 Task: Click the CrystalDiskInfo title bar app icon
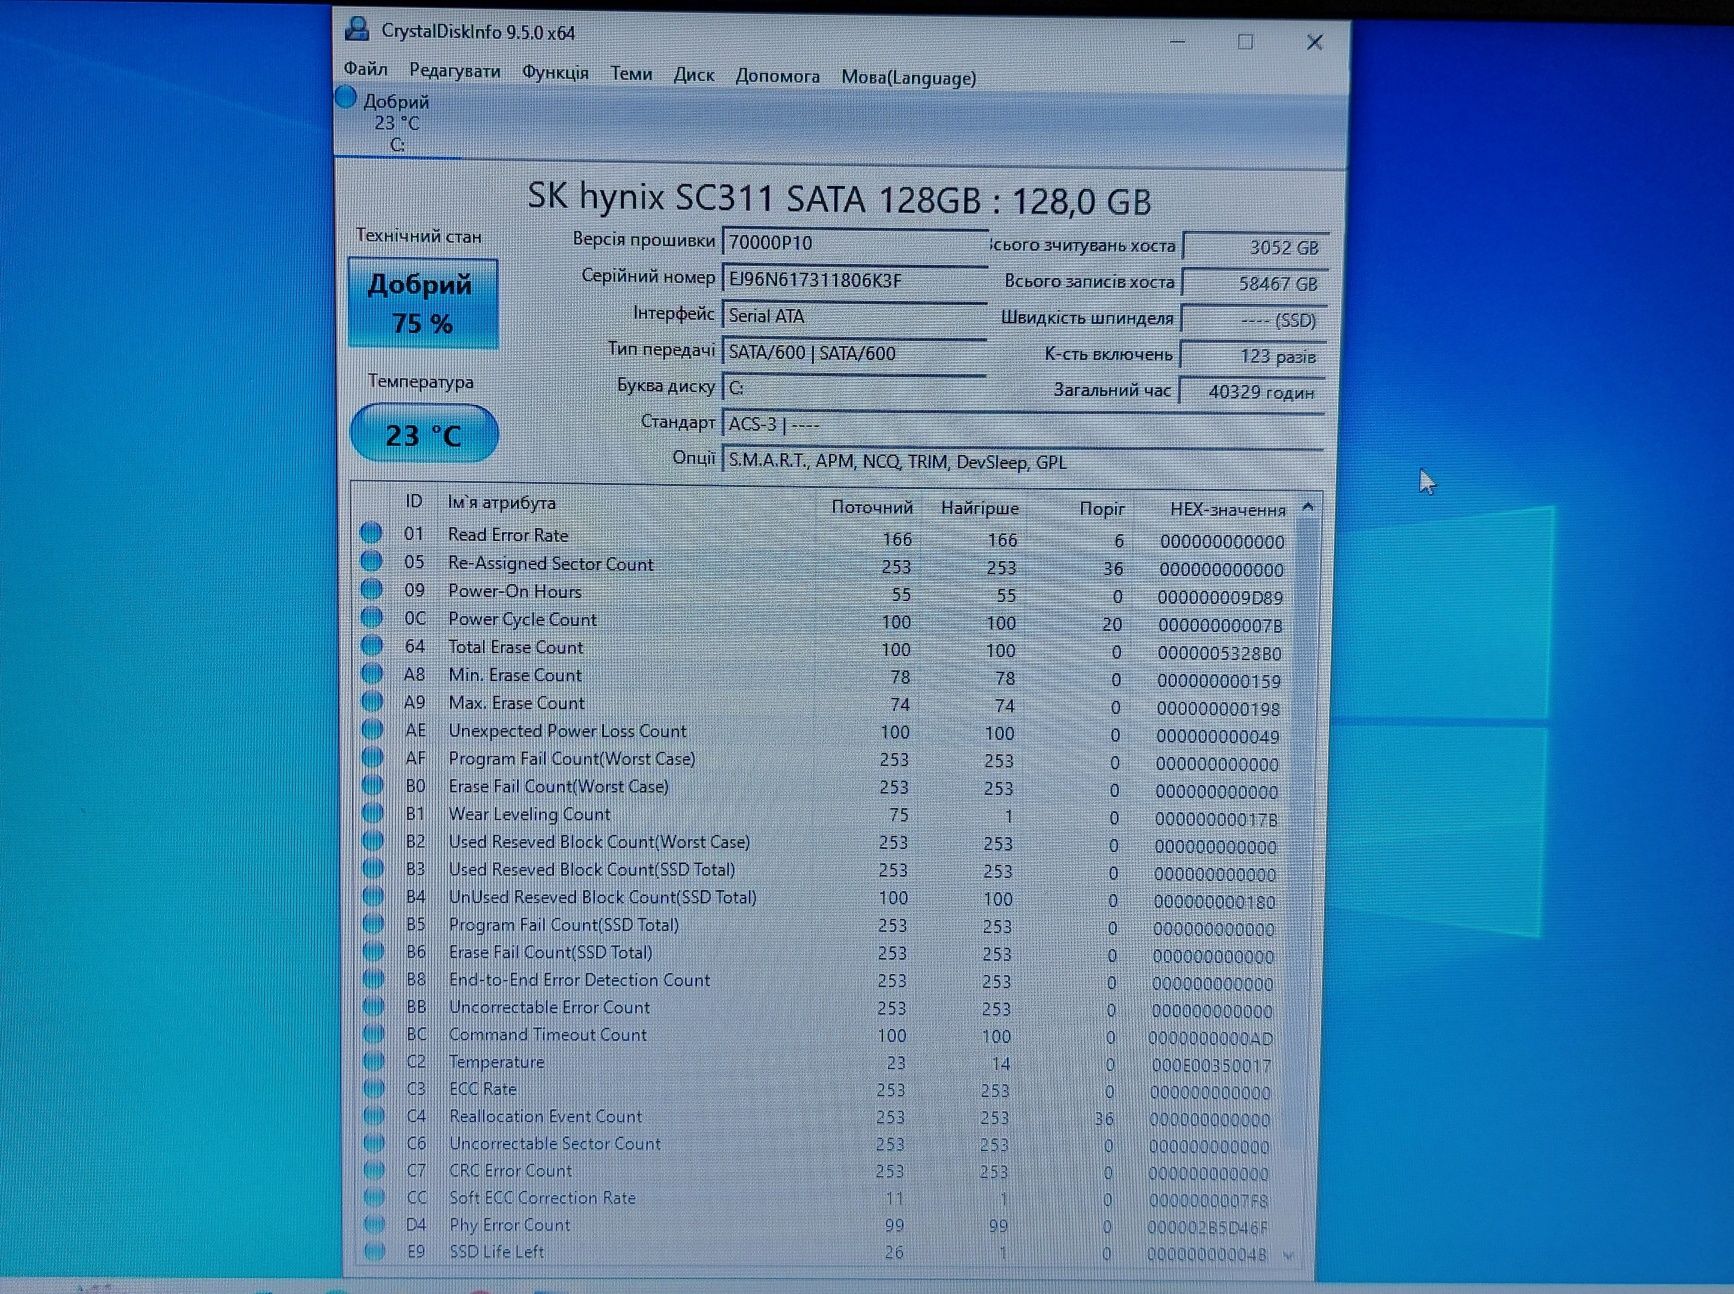point(357,28)
